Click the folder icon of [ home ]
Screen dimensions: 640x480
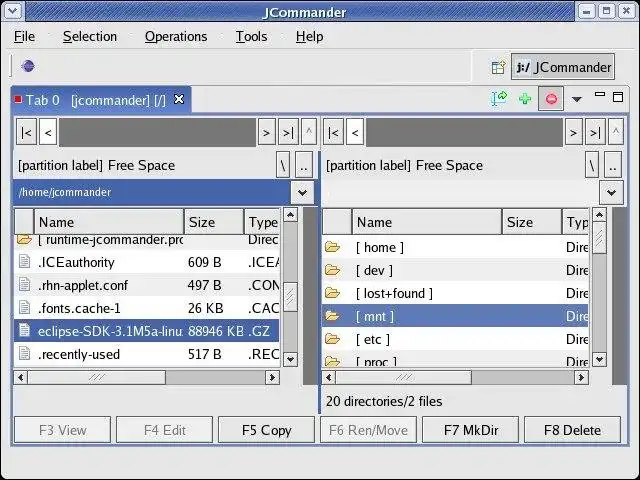click(333, 247)
